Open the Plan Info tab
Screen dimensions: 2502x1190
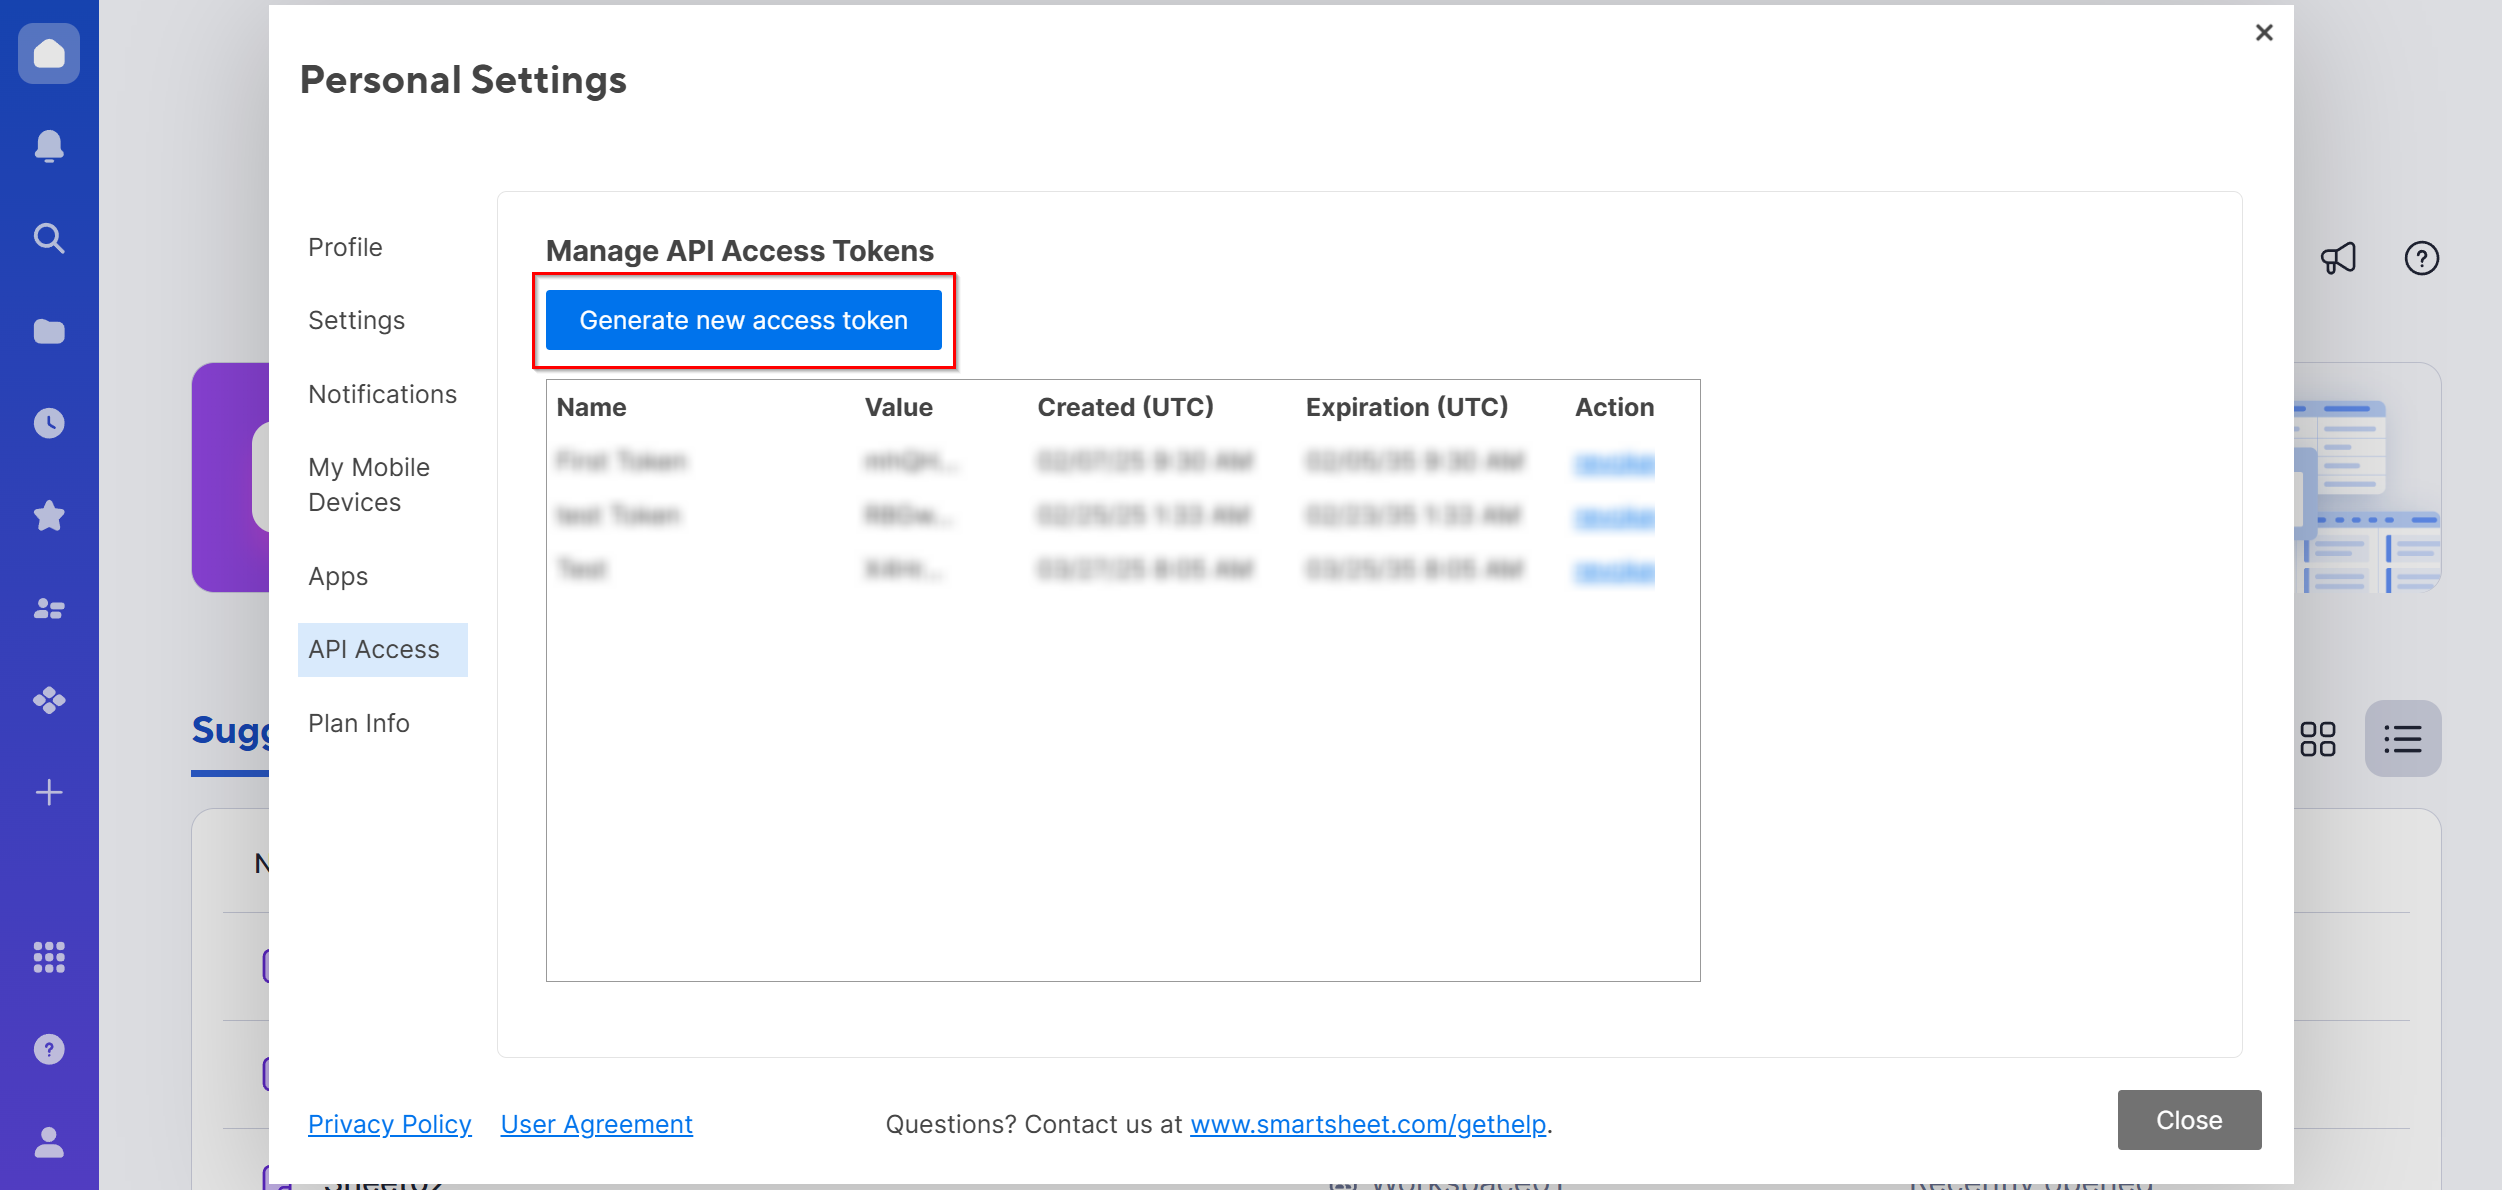[x=358, y=722]
